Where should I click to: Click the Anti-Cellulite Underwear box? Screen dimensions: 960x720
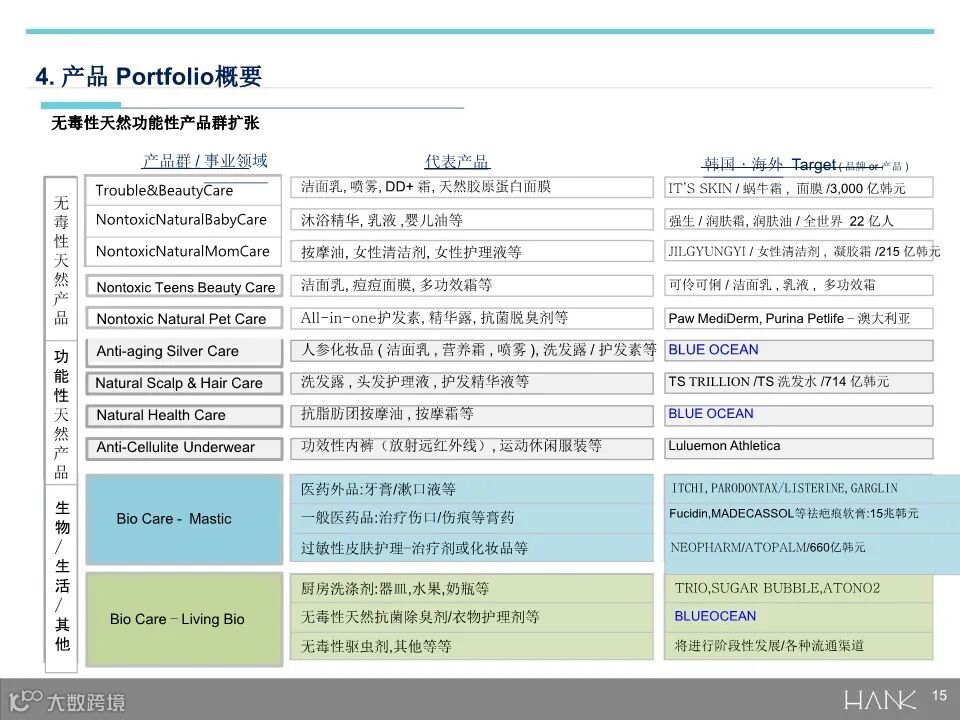click(x=184, y=448)
